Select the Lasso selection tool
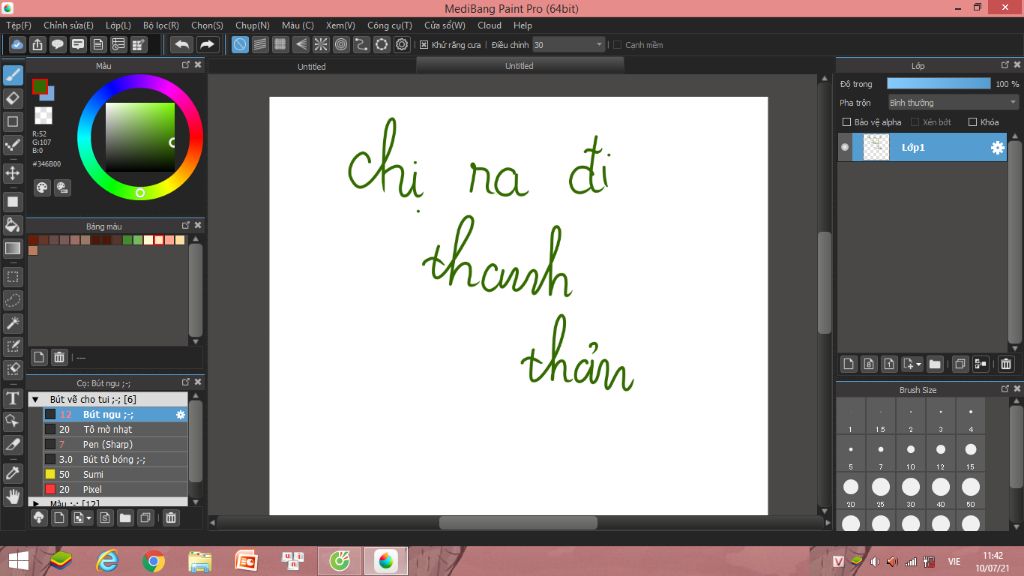Screen dimensions: 1024x576 click(x=12, y=300)
